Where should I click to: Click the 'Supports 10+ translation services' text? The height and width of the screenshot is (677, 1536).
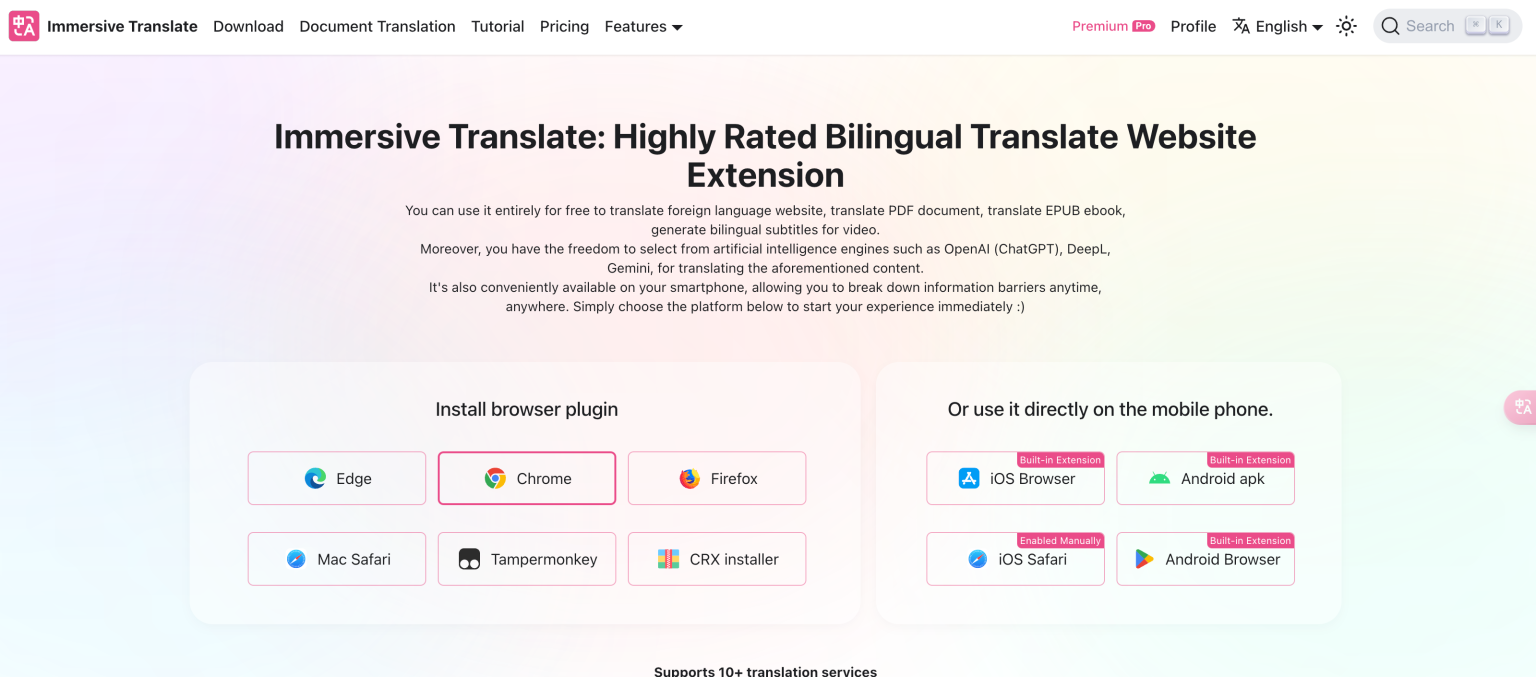coord(765,671)
